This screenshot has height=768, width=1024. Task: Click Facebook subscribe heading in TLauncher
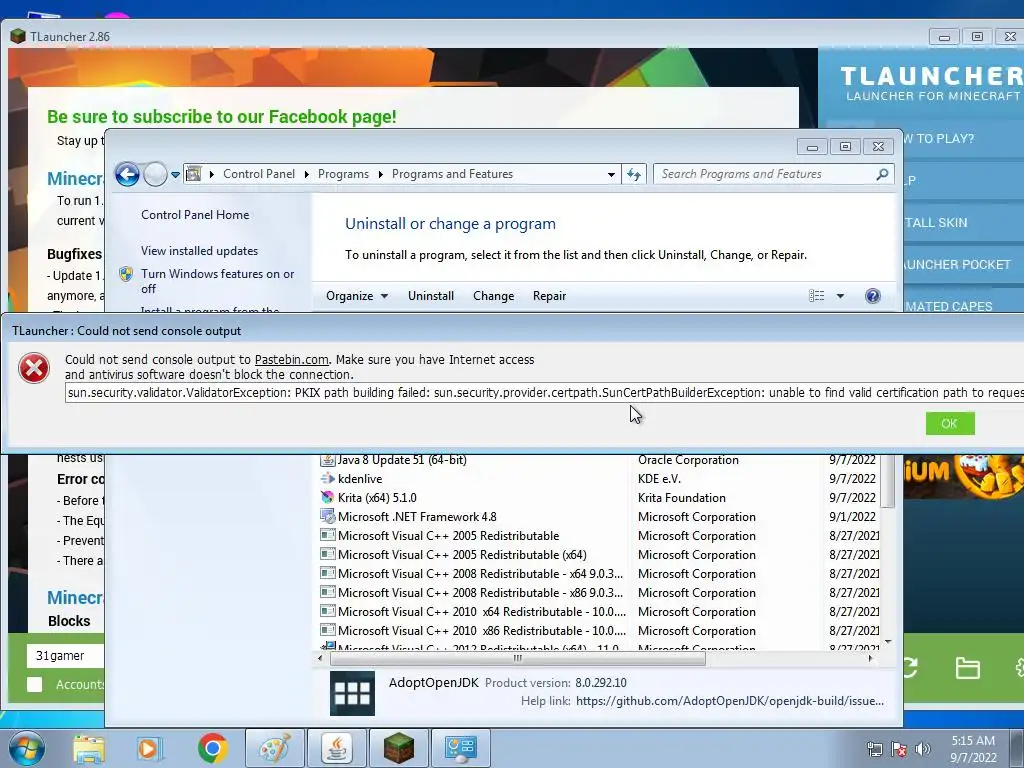[x=221, y=117]
